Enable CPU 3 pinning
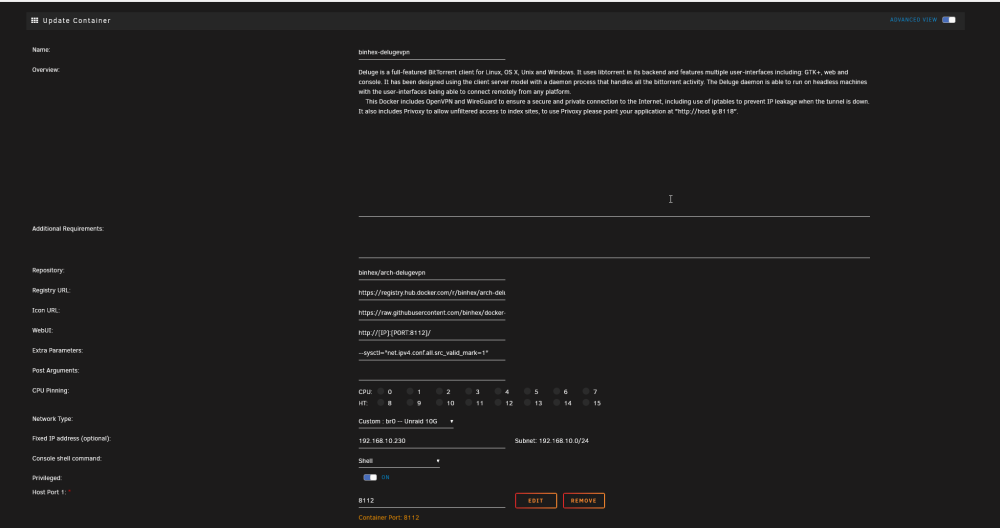The height and width of the screenshot is (528, 1000). (x=469, y=392)
